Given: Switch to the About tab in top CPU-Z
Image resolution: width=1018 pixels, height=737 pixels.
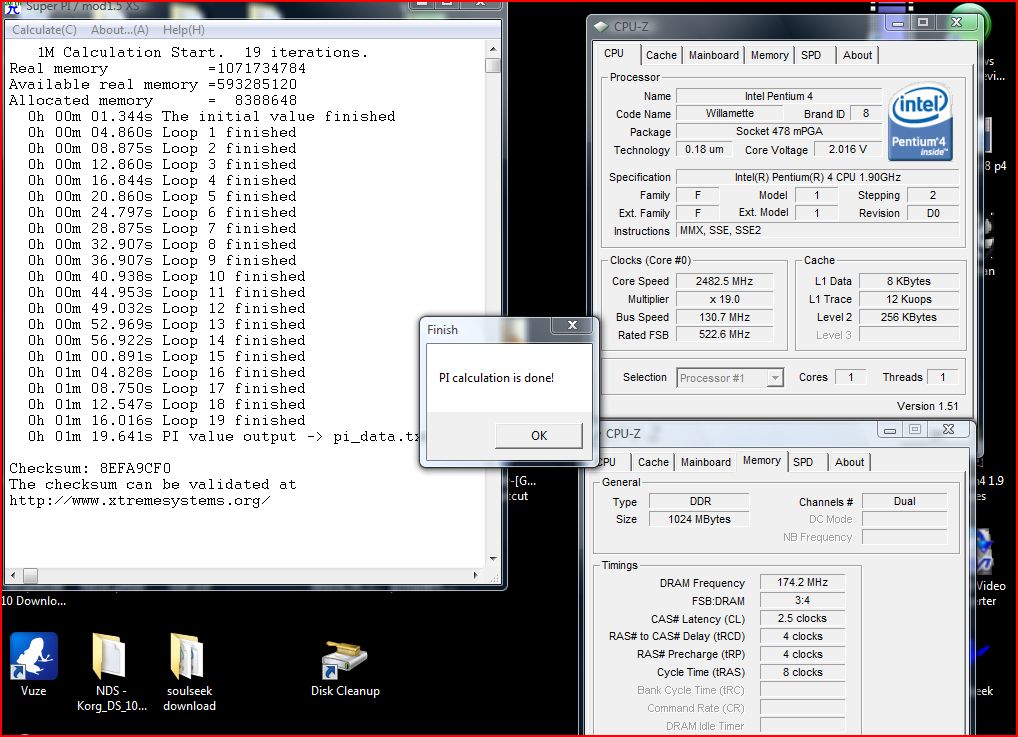Looking at the screenshot, I should point(857,55).
